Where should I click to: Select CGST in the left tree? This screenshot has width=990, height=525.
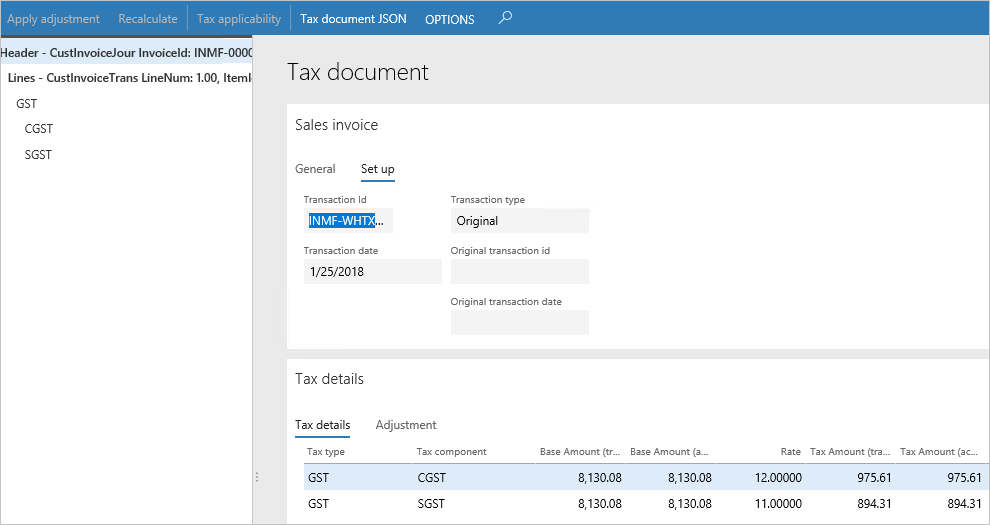point(38,129)
